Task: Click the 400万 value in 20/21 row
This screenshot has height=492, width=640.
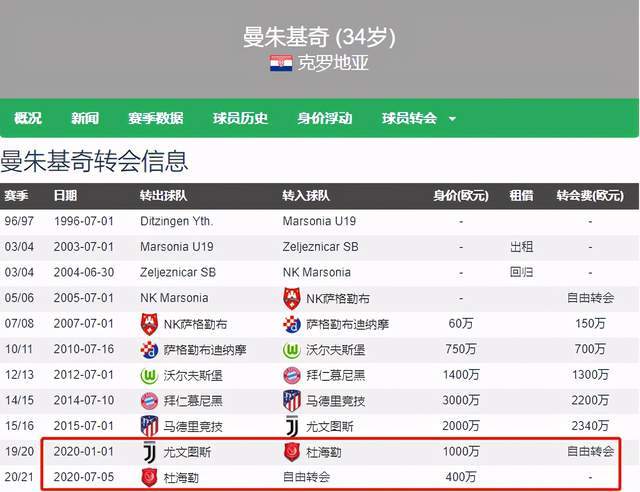Action: (x=461, y=477)
